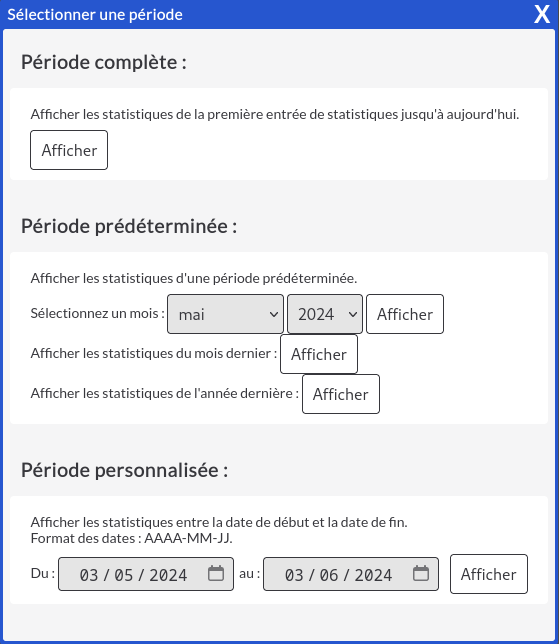This screenshot has height=644, width=559.
Task: Open the end date calendar picker icon
Action: point(421,573)
